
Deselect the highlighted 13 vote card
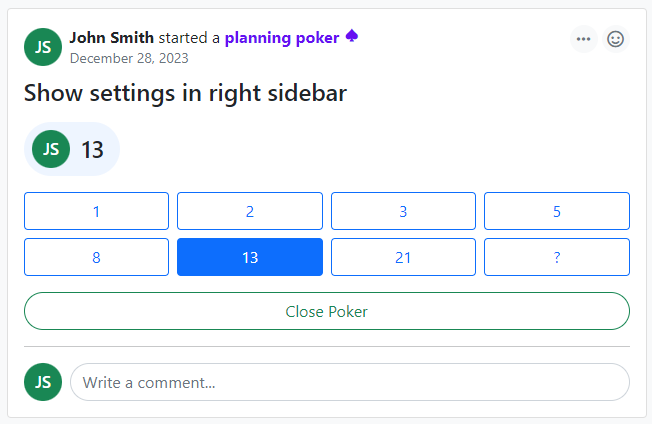point(250,257)
